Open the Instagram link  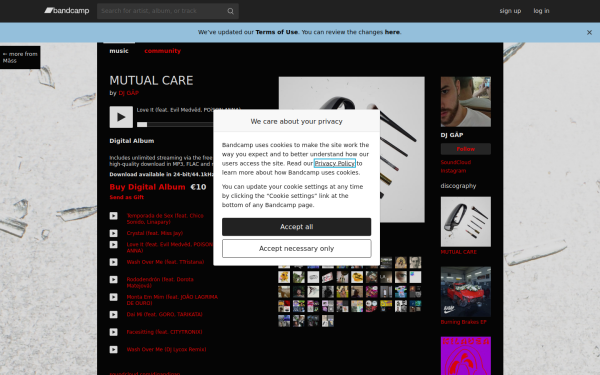[453, 171]
